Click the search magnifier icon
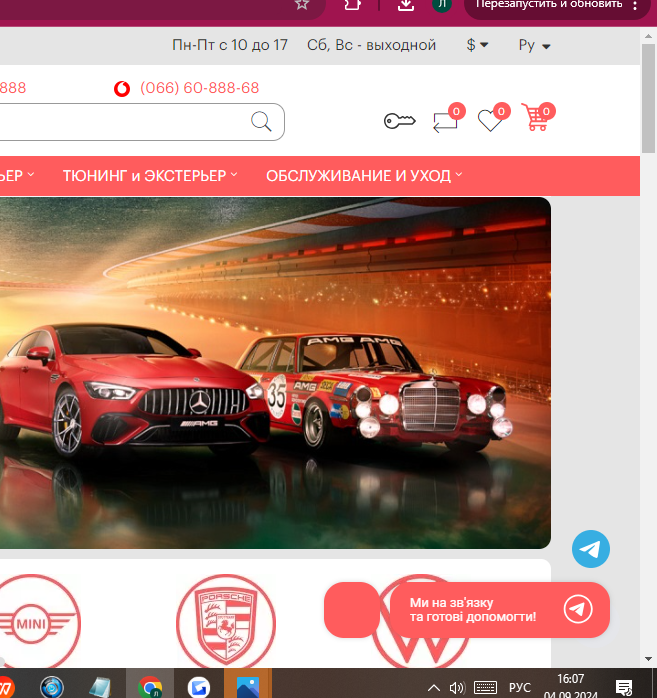Screen dimensions: 657x698 (261, 122)
